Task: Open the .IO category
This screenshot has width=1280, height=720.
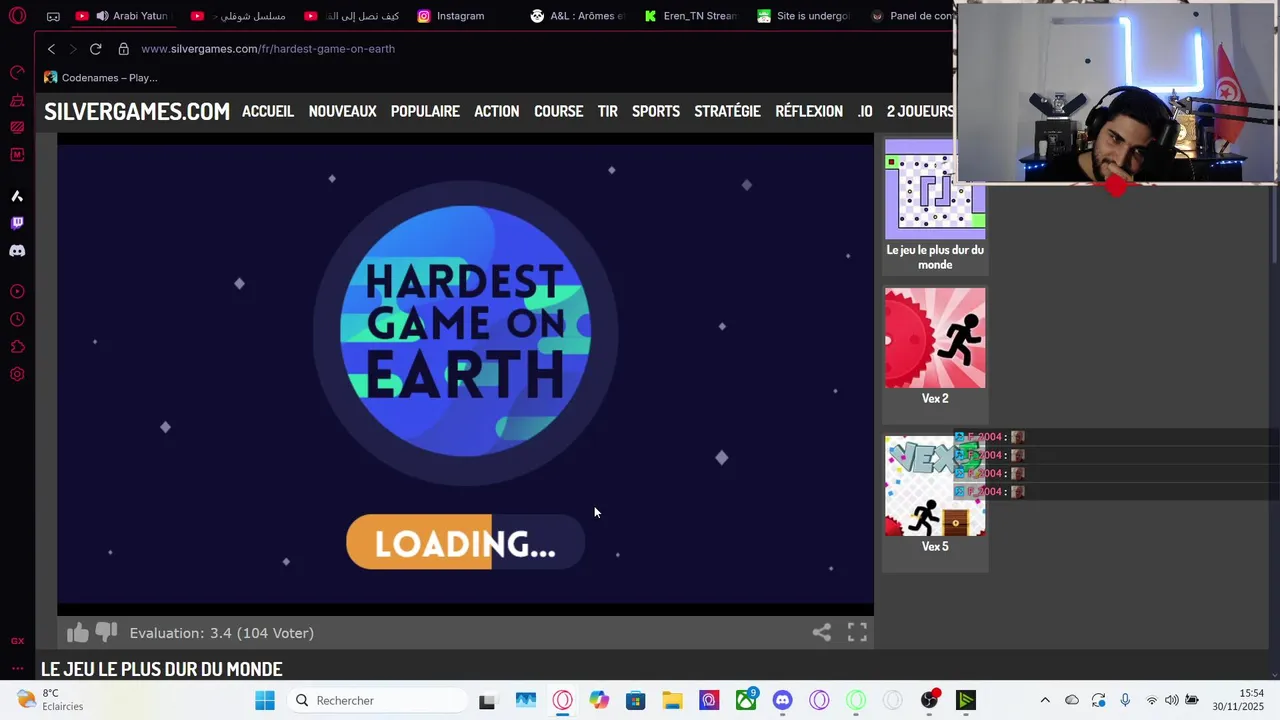Action: click(865, 111)
